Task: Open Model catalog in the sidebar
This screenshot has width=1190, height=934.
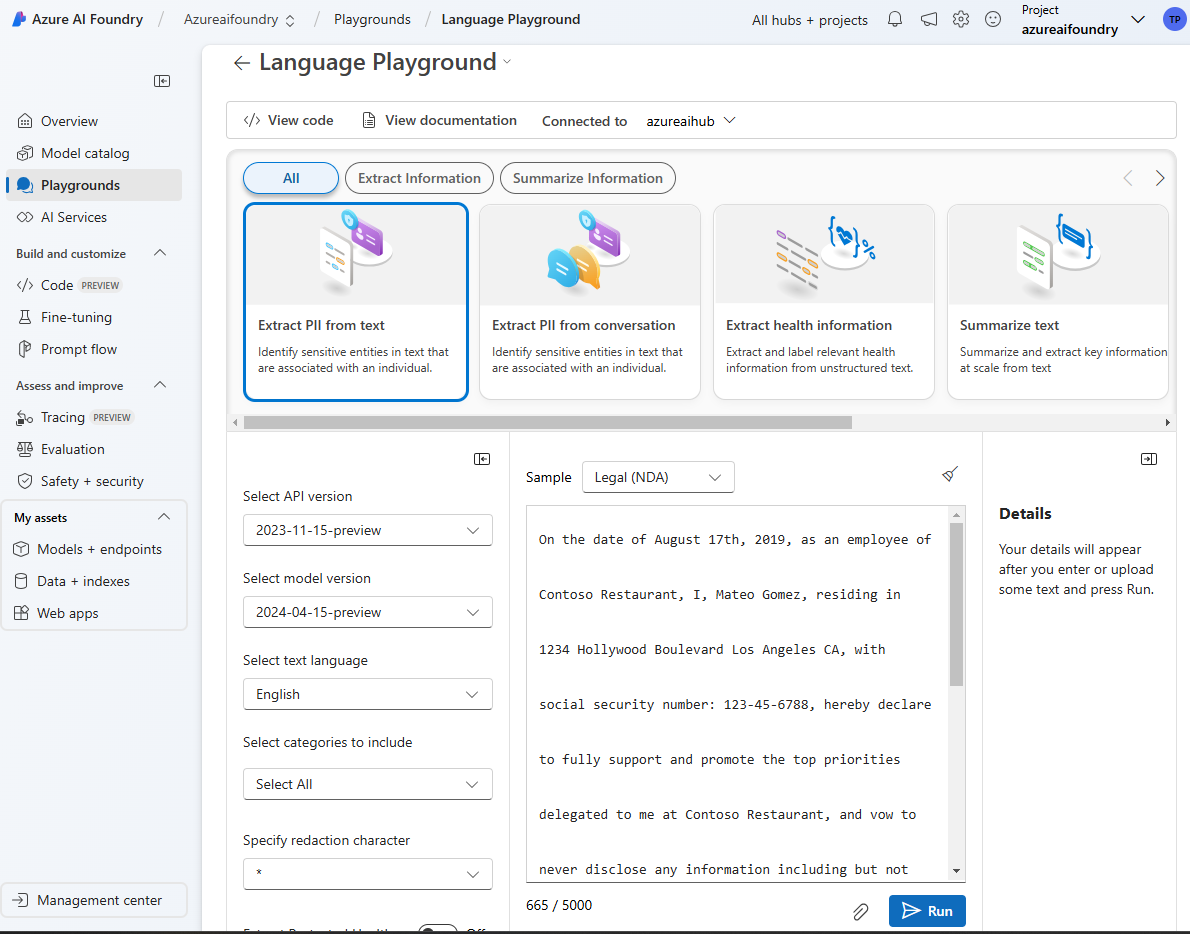Action: coord(93,153)
